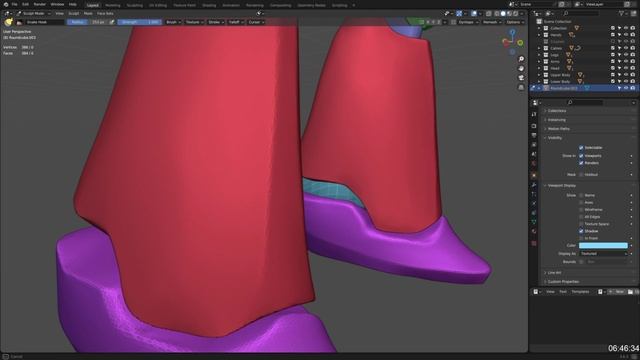Open the Display As dropdown

(603, 253)
